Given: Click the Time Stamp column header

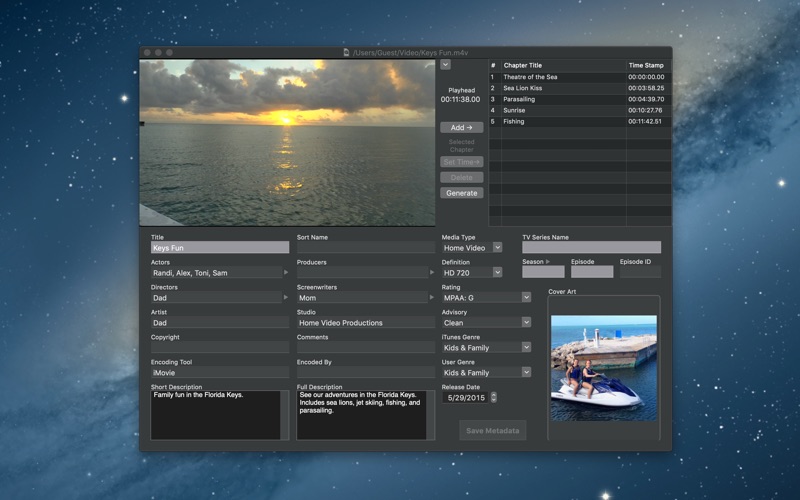Looking at the screenshot, I should click(646, 65).
